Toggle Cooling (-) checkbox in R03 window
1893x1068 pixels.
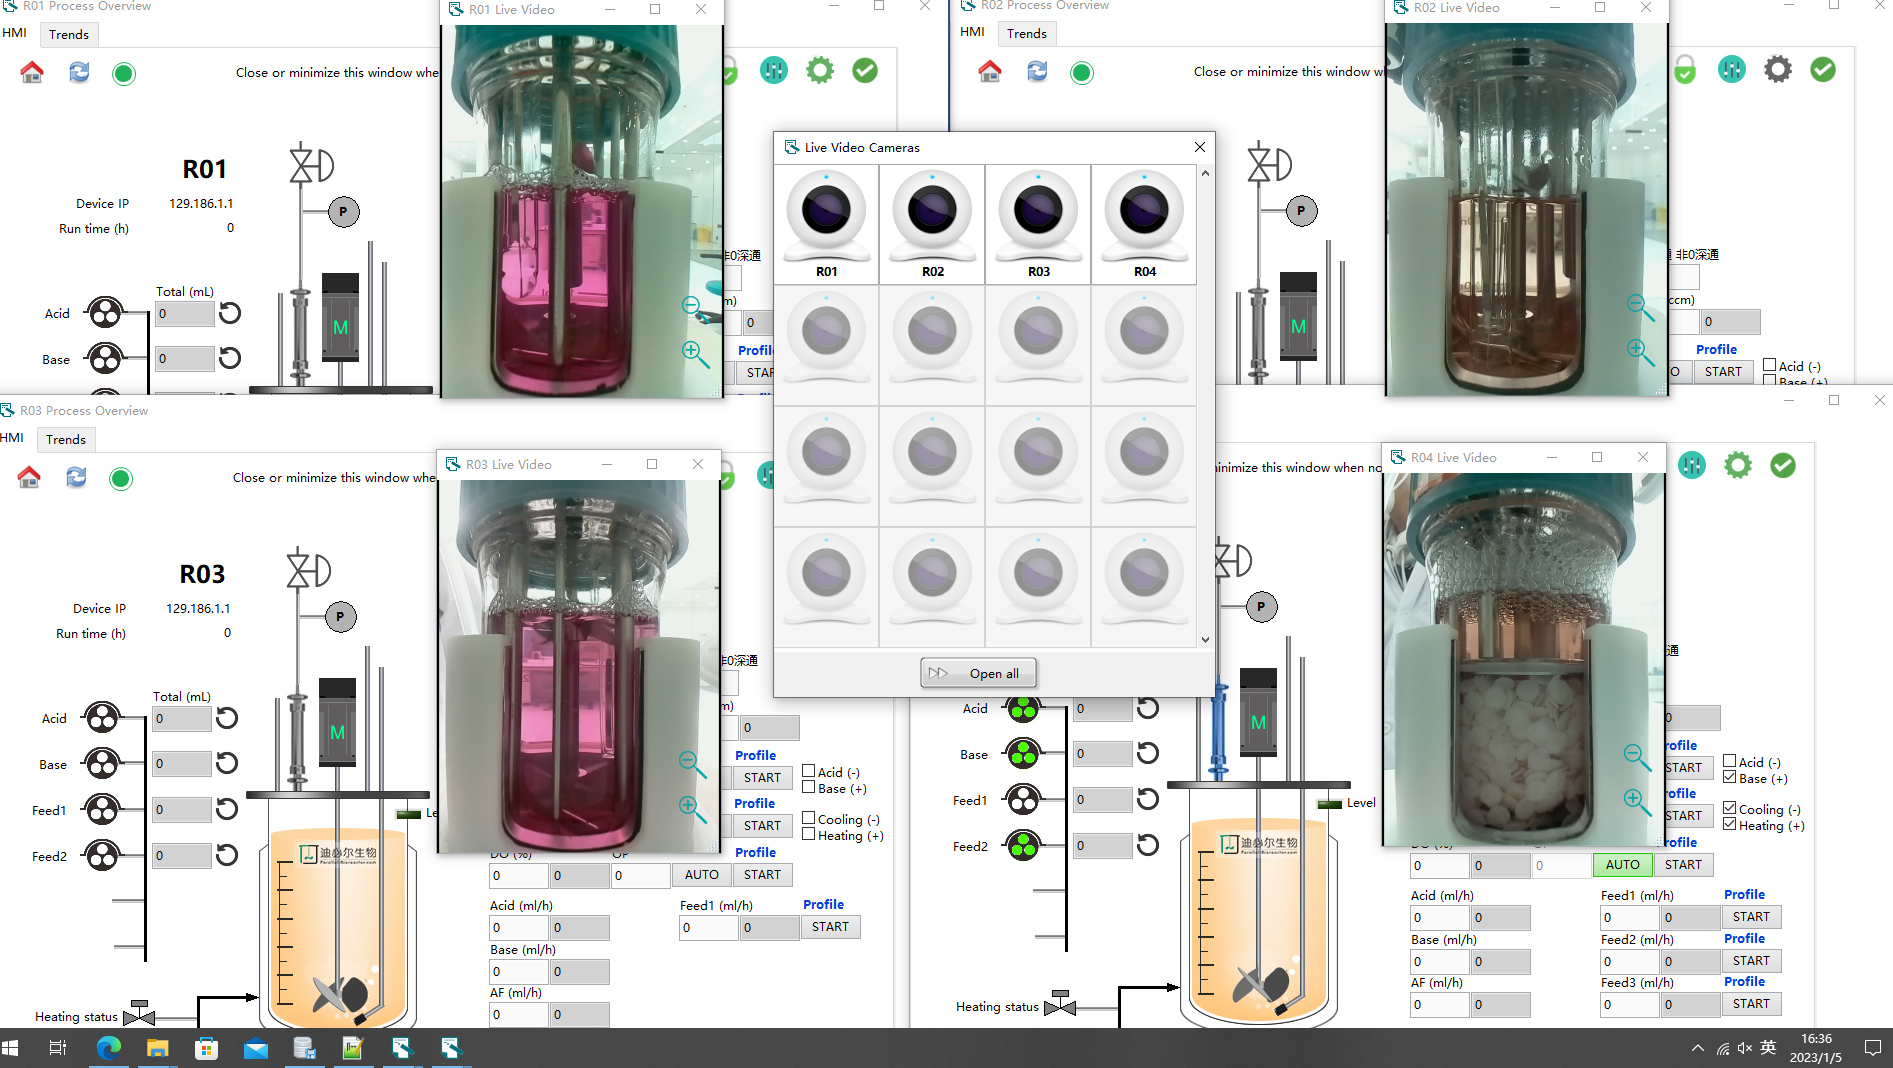pyautogui.click(x=808, y=818)
